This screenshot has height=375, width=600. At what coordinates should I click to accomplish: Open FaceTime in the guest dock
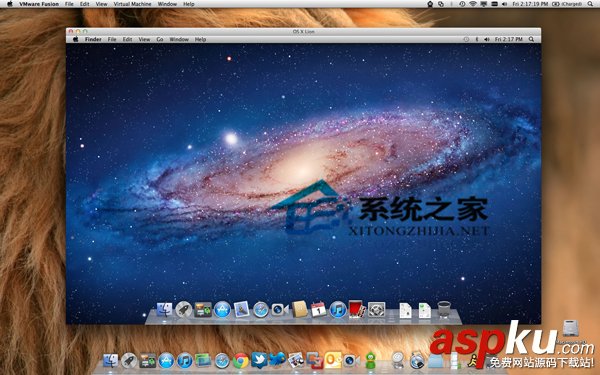(x=279, y=309)
